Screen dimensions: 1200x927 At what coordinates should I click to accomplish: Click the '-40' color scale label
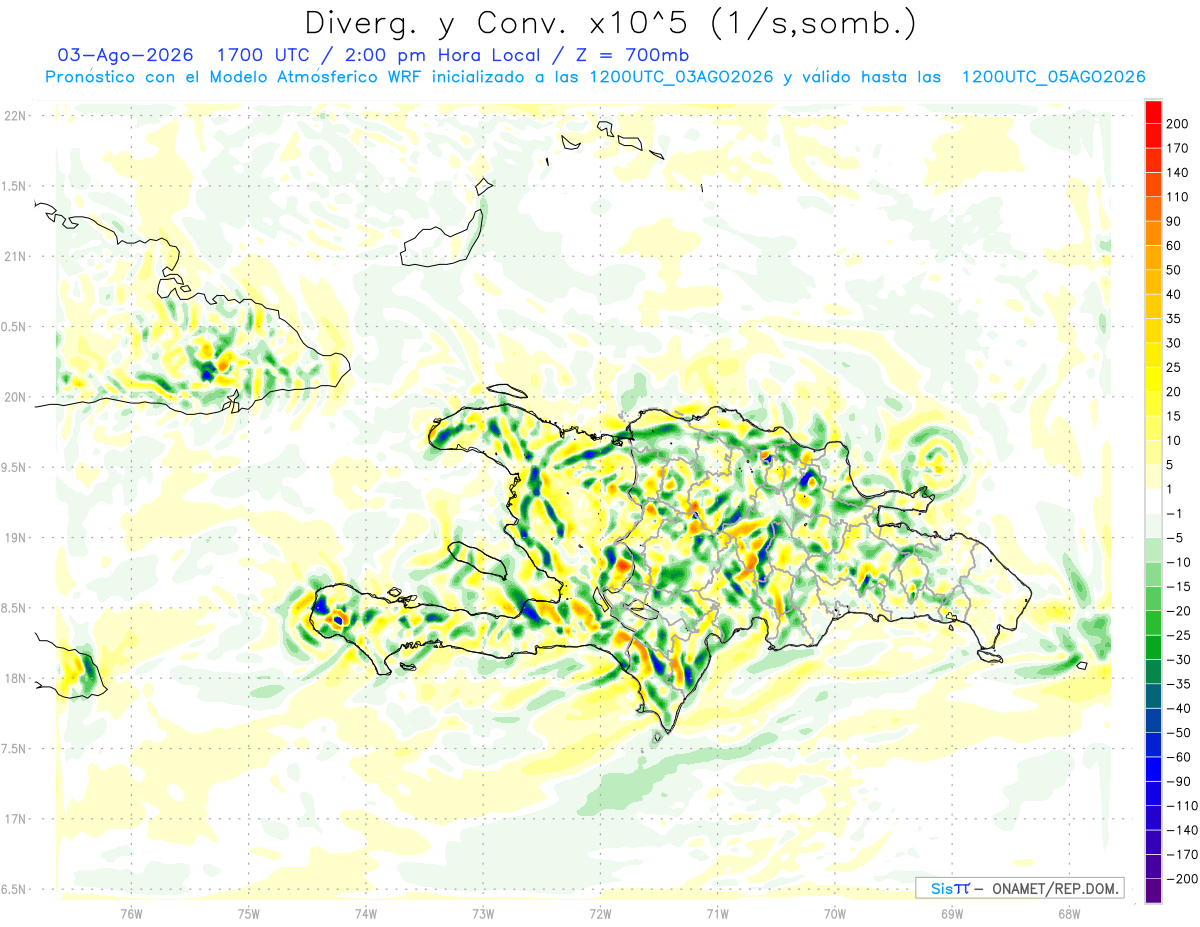[x=1178, y=708]
